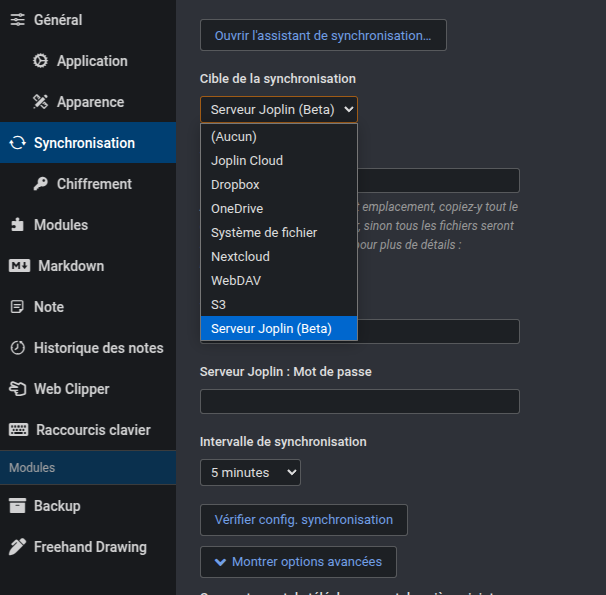Image resolution: width=606 pixels, height=595 pixels.
Task: Open the Web Clipper settings
Action: [88, 389]
